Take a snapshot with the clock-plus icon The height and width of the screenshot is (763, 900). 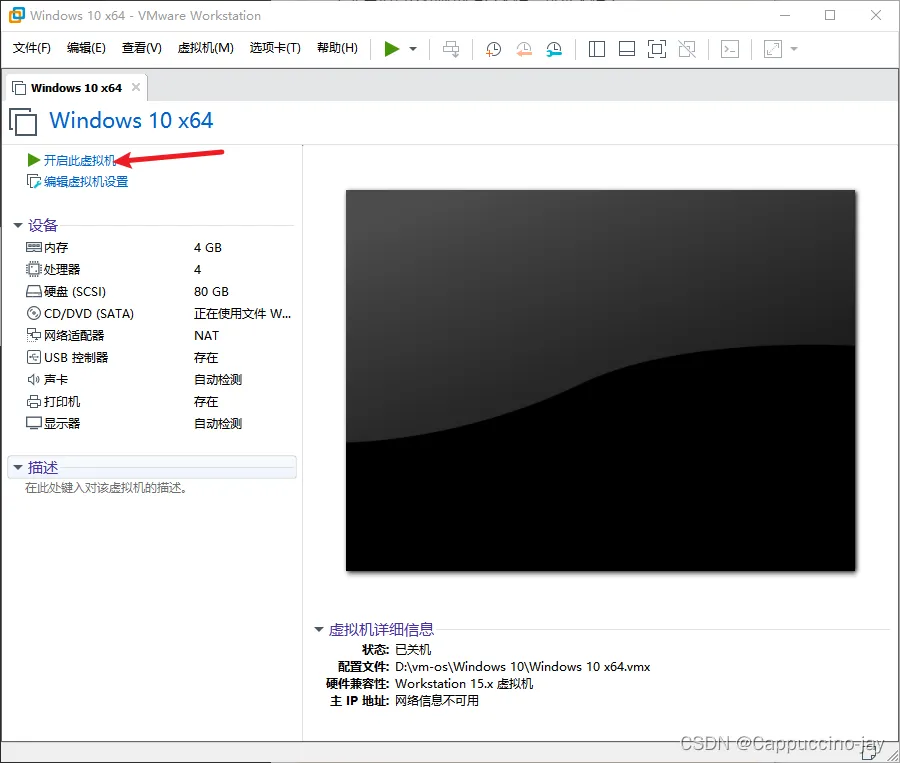[493, 49]
